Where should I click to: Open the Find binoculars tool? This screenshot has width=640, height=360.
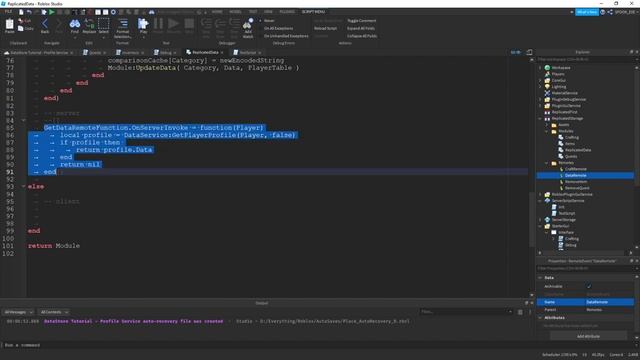click(x=75, y=25)
